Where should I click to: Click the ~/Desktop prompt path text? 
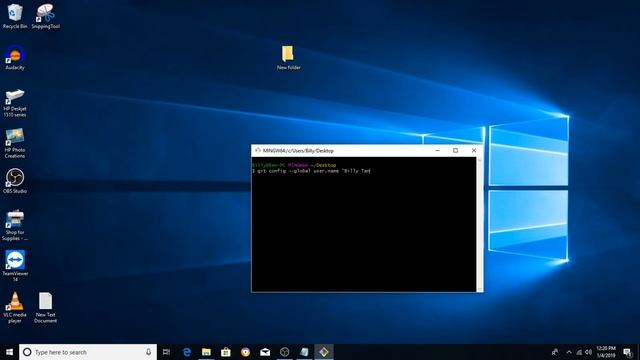click(x=323, y=165)
